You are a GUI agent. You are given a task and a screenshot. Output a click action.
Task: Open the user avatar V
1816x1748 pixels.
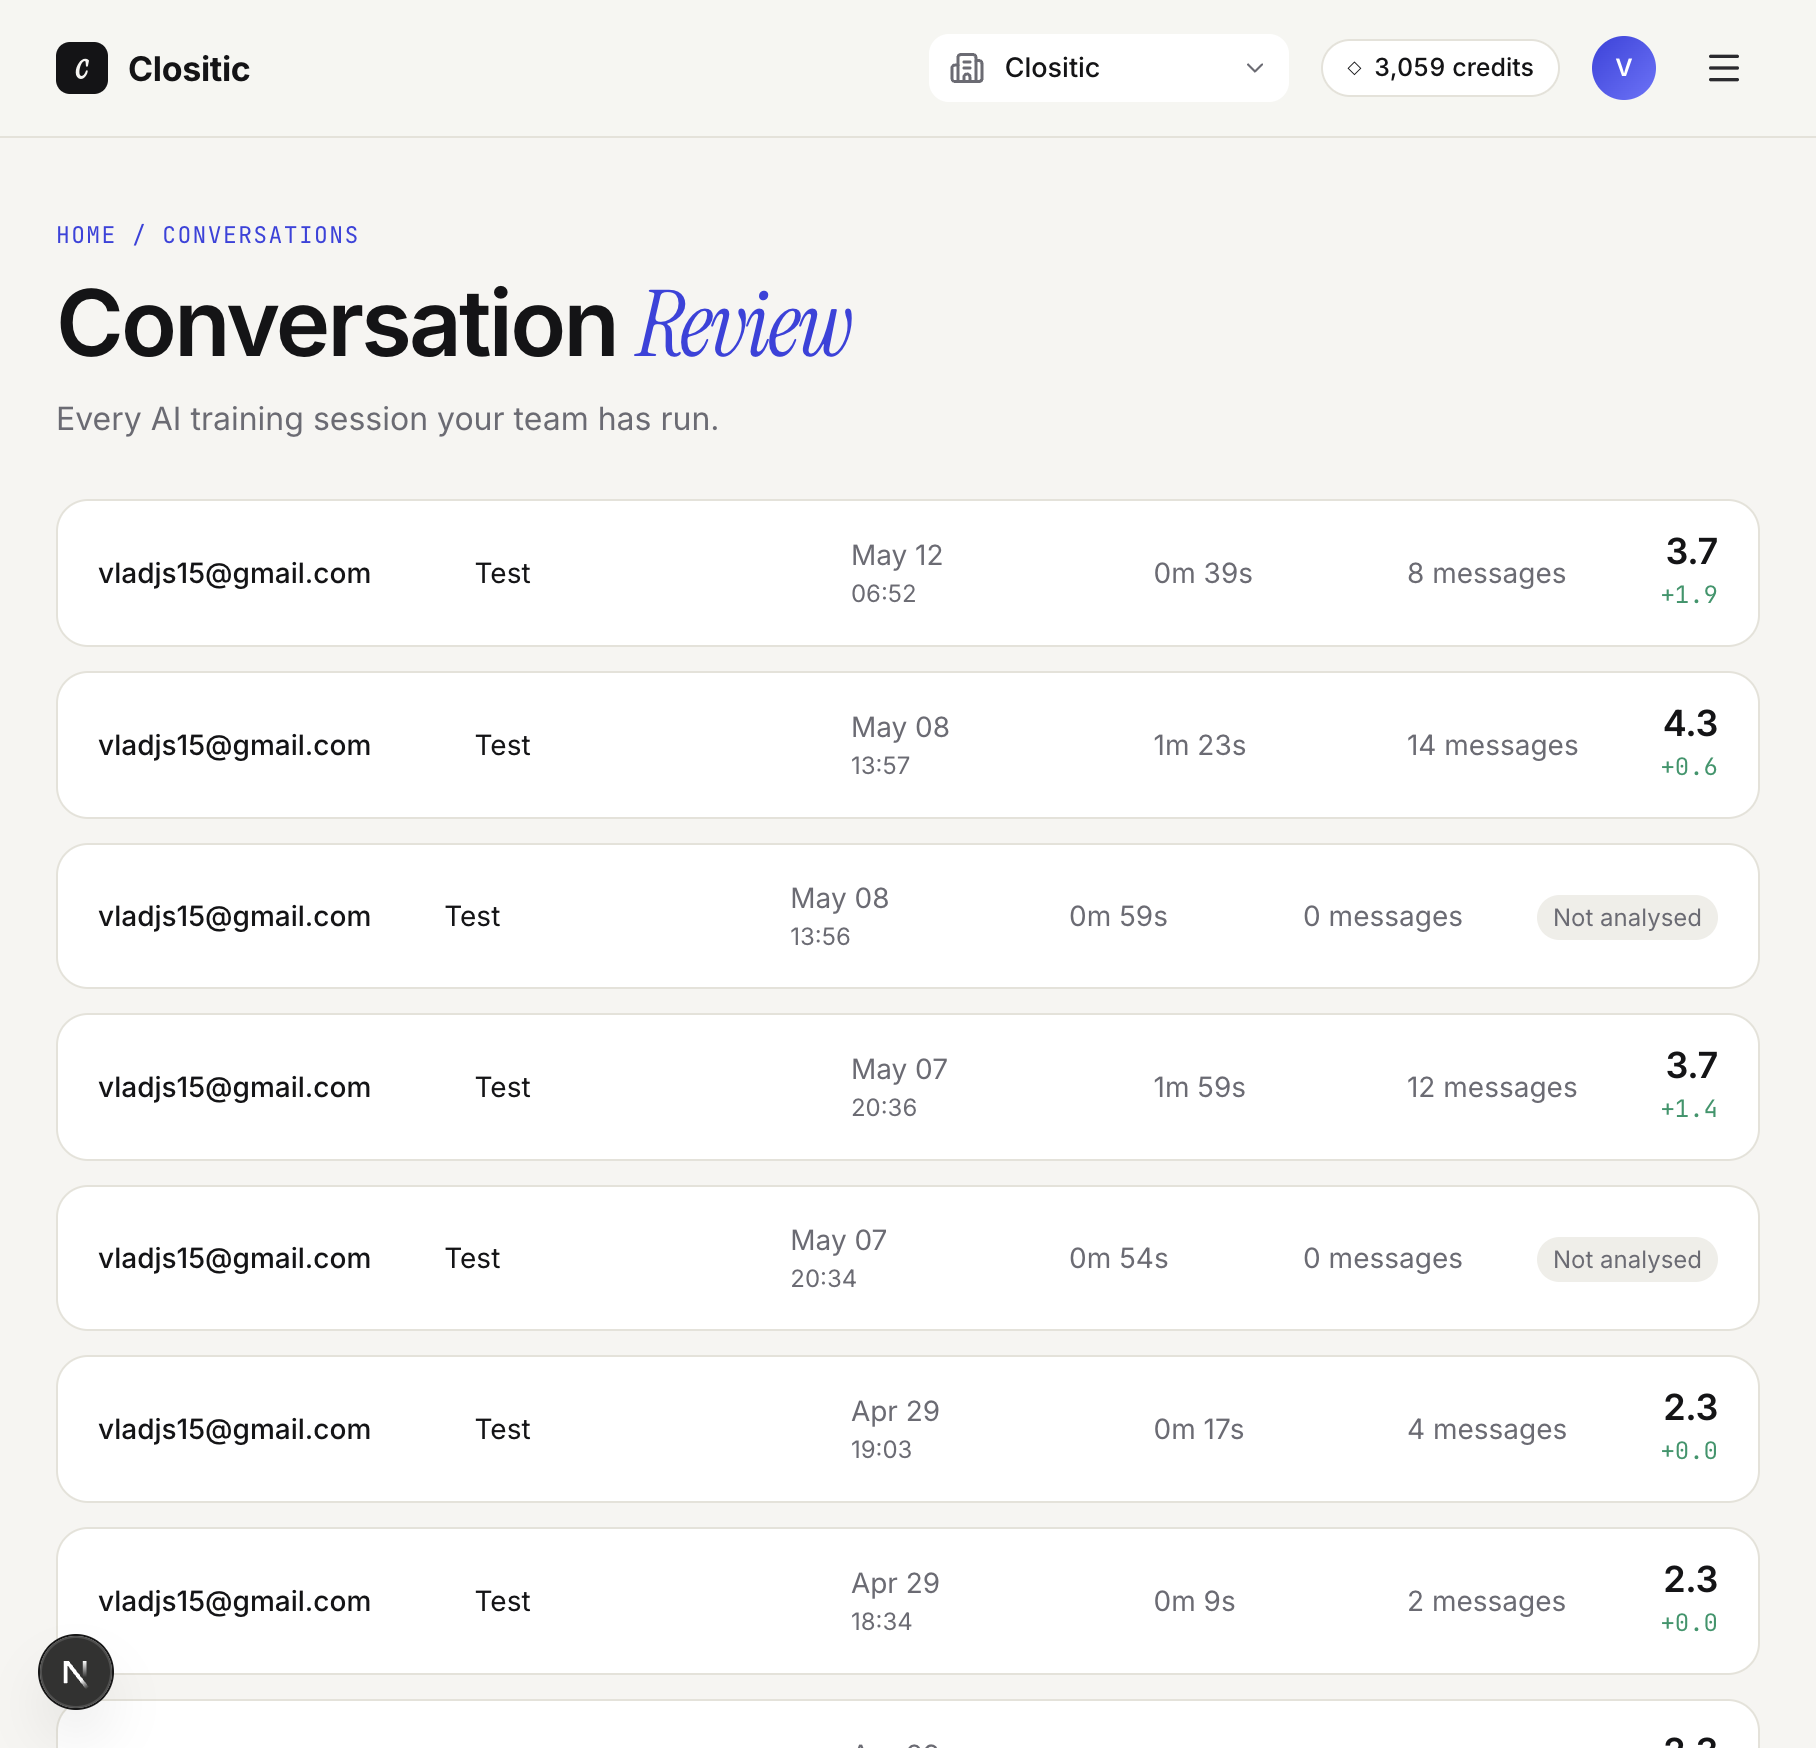pos(1623,68)
